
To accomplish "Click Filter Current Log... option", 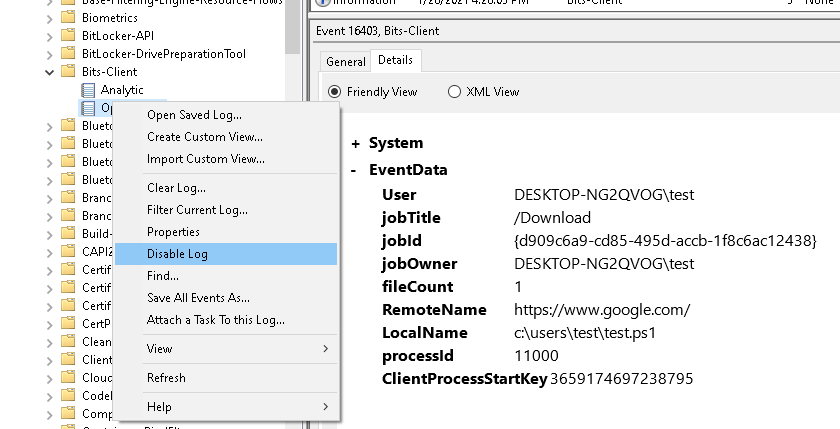I will tap(197, 210).
